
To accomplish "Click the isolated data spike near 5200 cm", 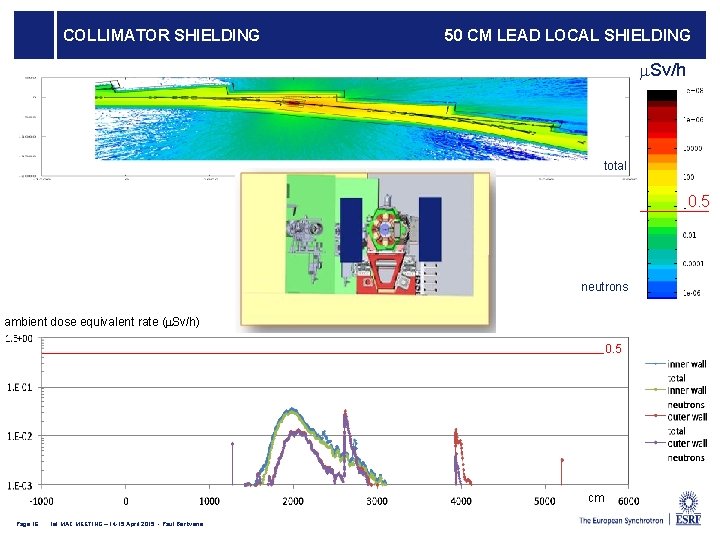I will pyautogui.click(x=562, y=471).
